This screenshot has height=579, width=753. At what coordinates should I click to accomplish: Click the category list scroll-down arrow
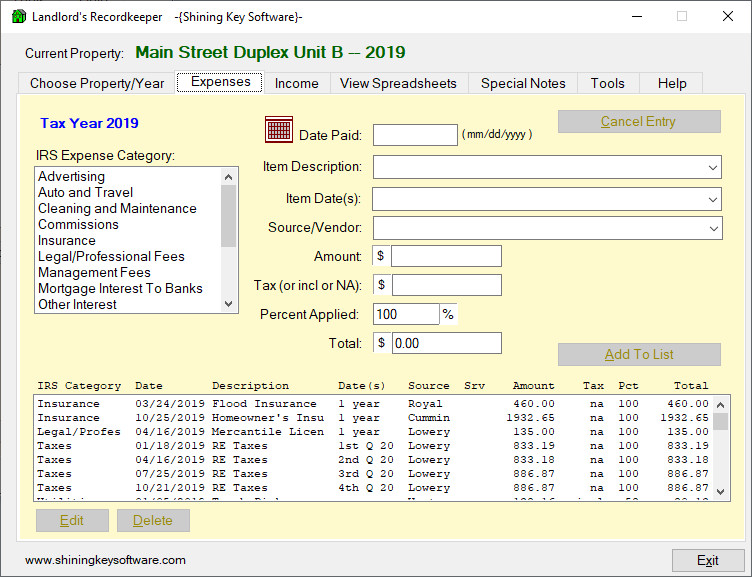coord(229,304)
